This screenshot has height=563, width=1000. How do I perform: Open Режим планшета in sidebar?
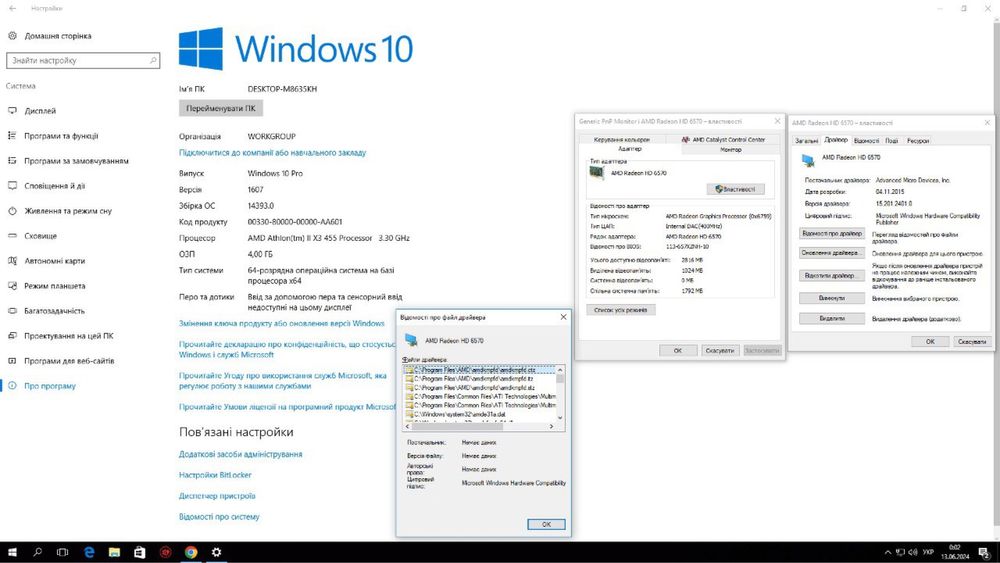pyautogui.click(x=54, y=286)
